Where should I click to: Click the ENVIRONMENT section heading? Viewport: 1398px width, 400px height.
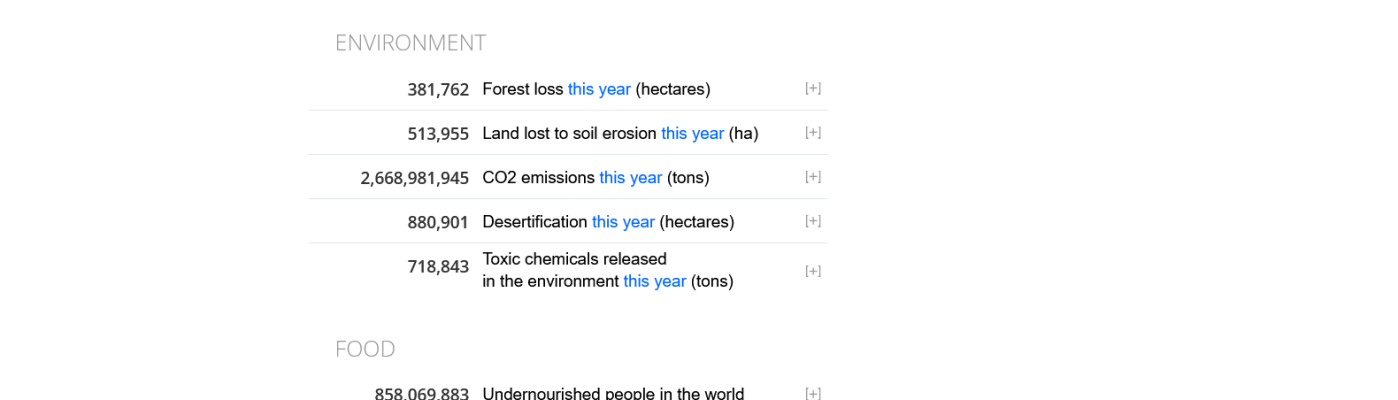(x=410, y=43)
